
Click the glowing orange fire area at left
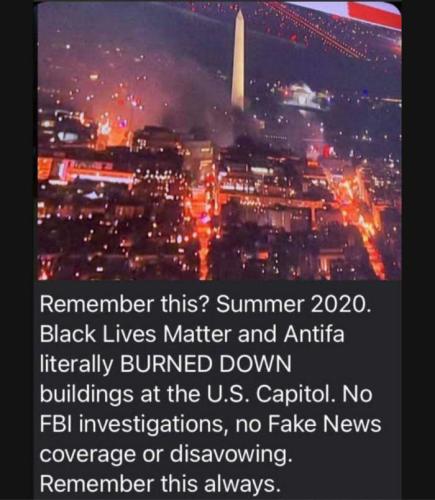110,132
